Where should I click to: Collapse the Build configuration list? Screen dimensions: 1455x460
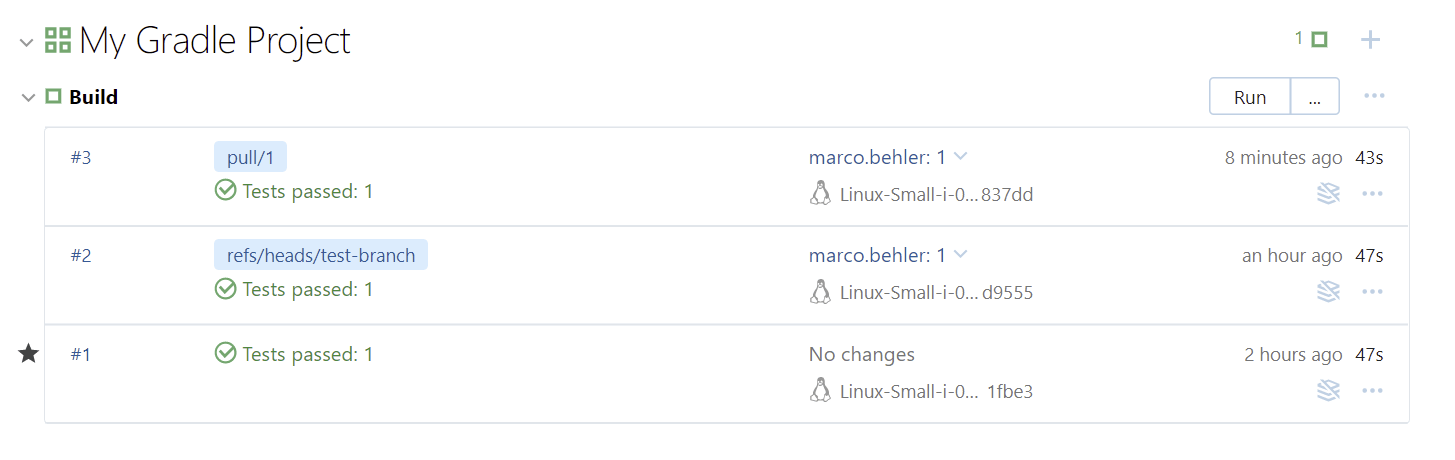pyautogui.click(x=27, y=97)
